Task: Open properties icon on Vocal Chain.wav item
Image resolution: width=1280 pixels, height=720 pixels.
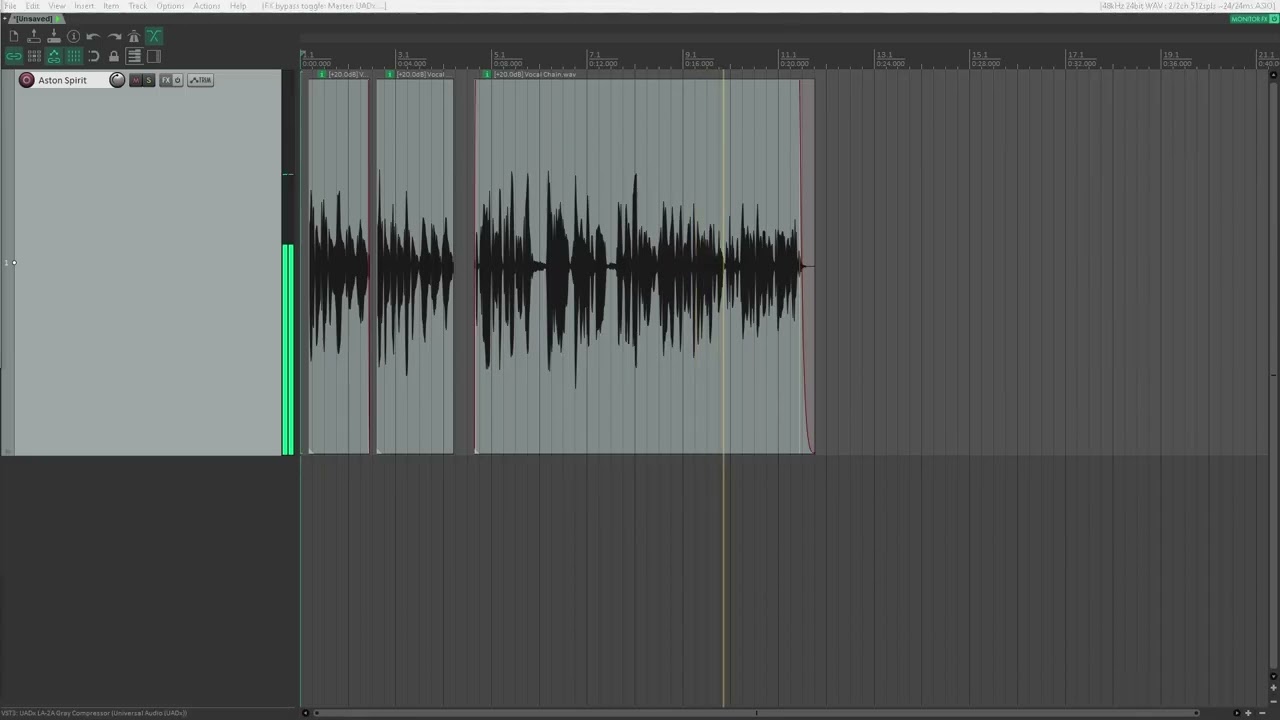Action: [x=487, y=74]
